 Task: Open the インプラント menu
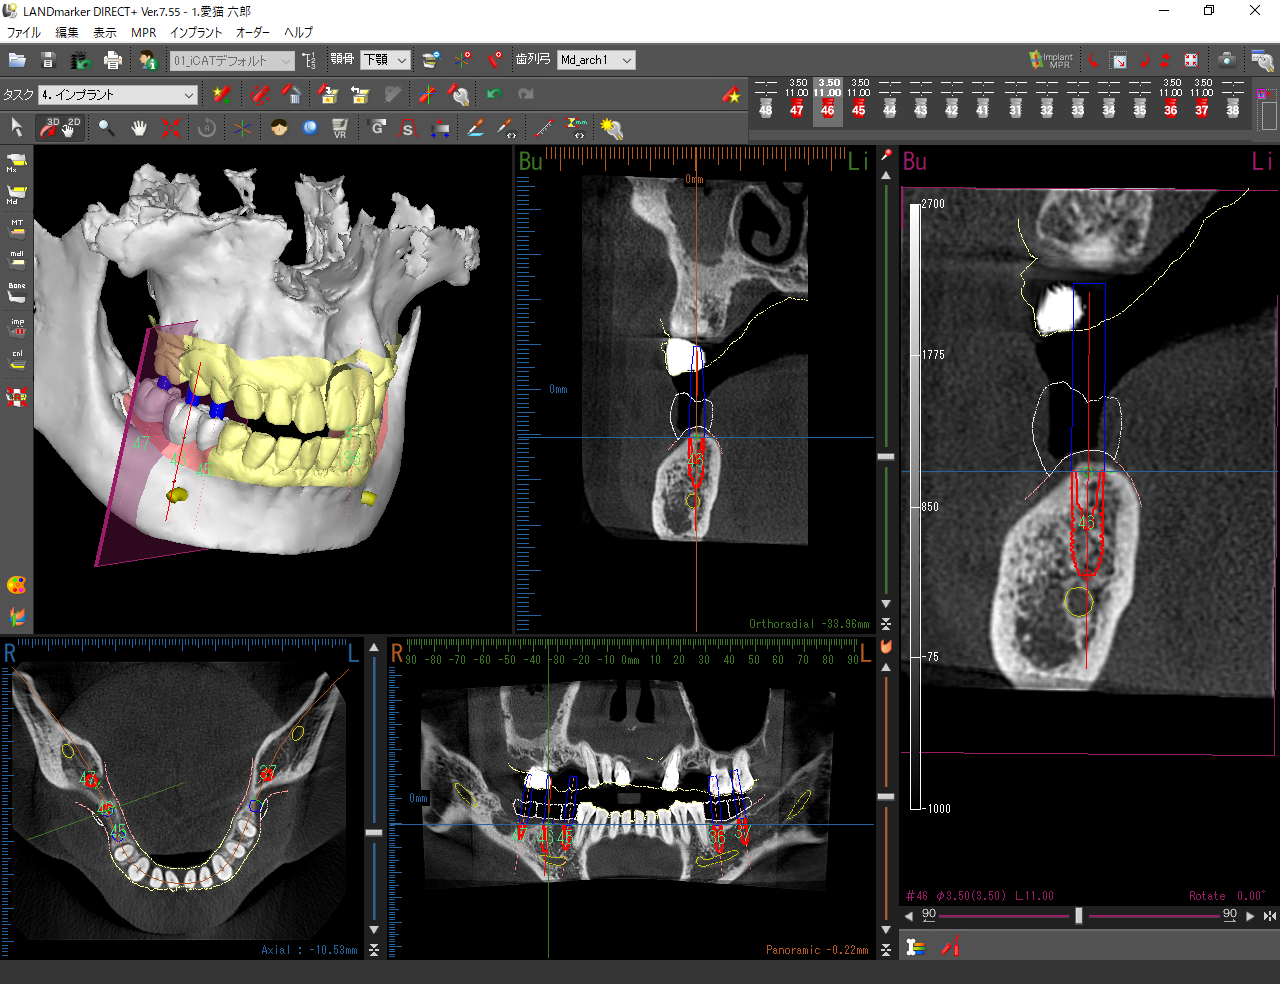[196, 32]
